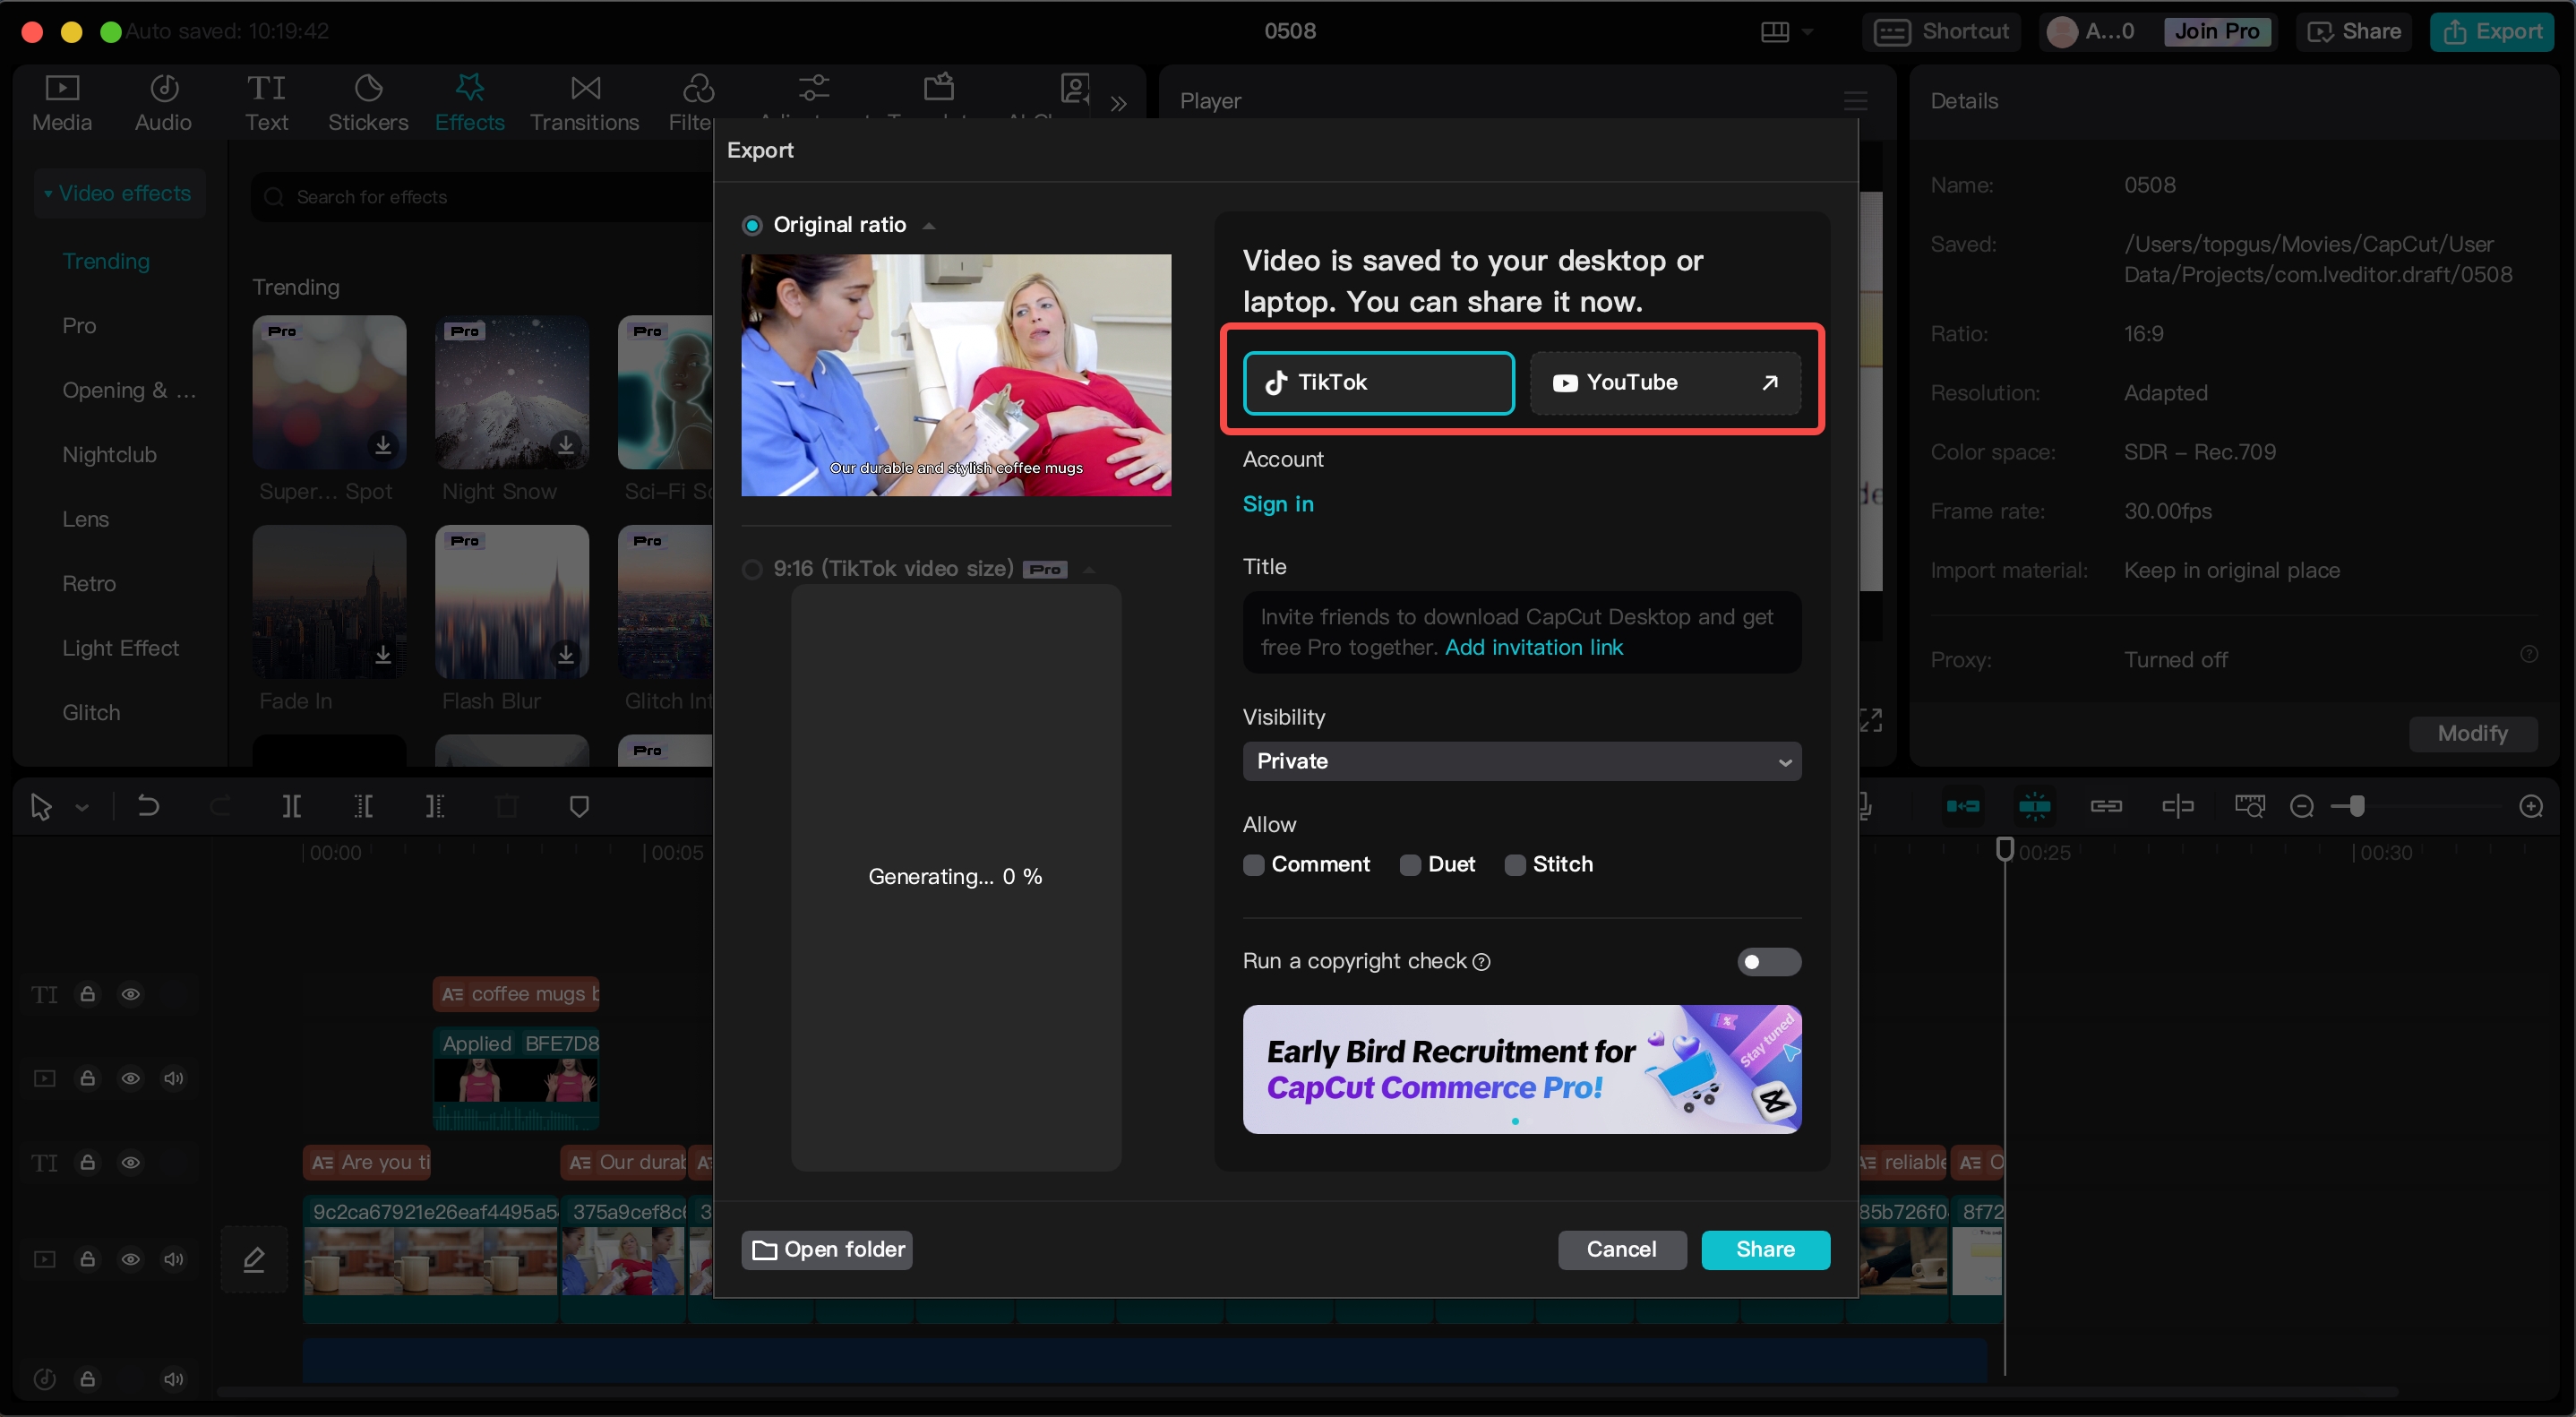Image resolution: width=2576 pixels, height=1417 pixels.
Task: Click the Audio panel icon
Action: point(164,98)
